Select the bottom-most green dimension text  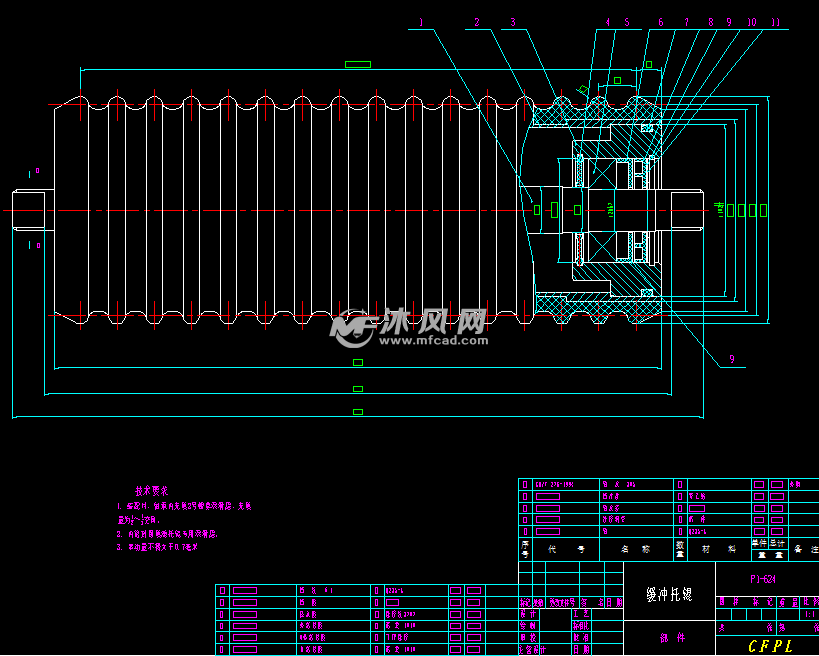pos(358,411)
